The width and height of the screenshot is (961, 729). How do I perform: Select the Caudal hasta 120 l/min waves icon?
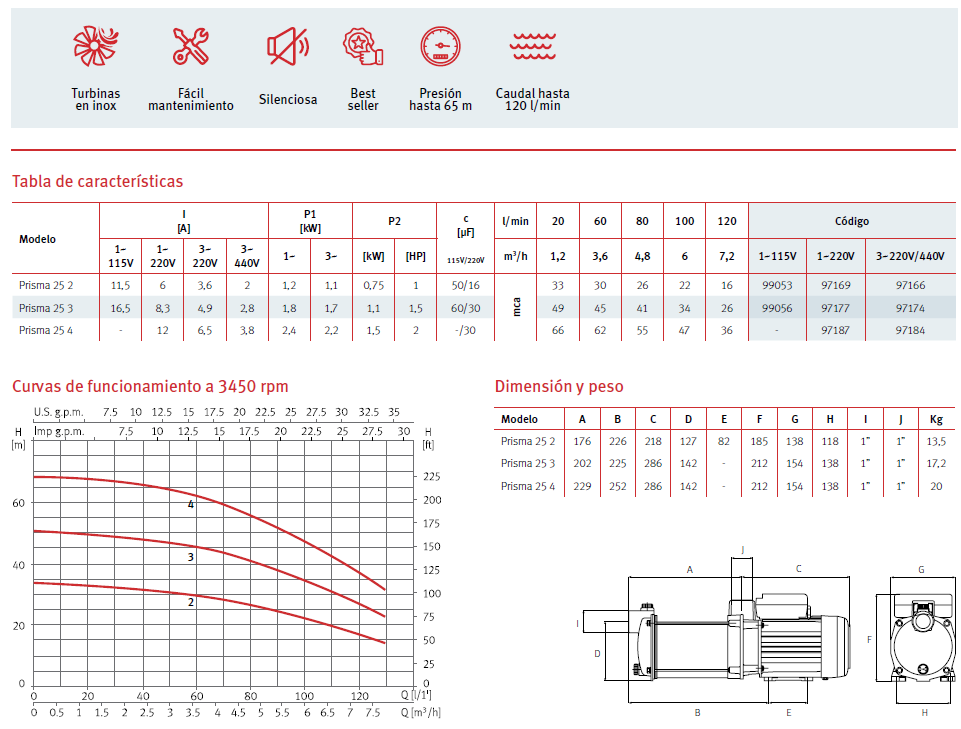click(x=532, y=46)
